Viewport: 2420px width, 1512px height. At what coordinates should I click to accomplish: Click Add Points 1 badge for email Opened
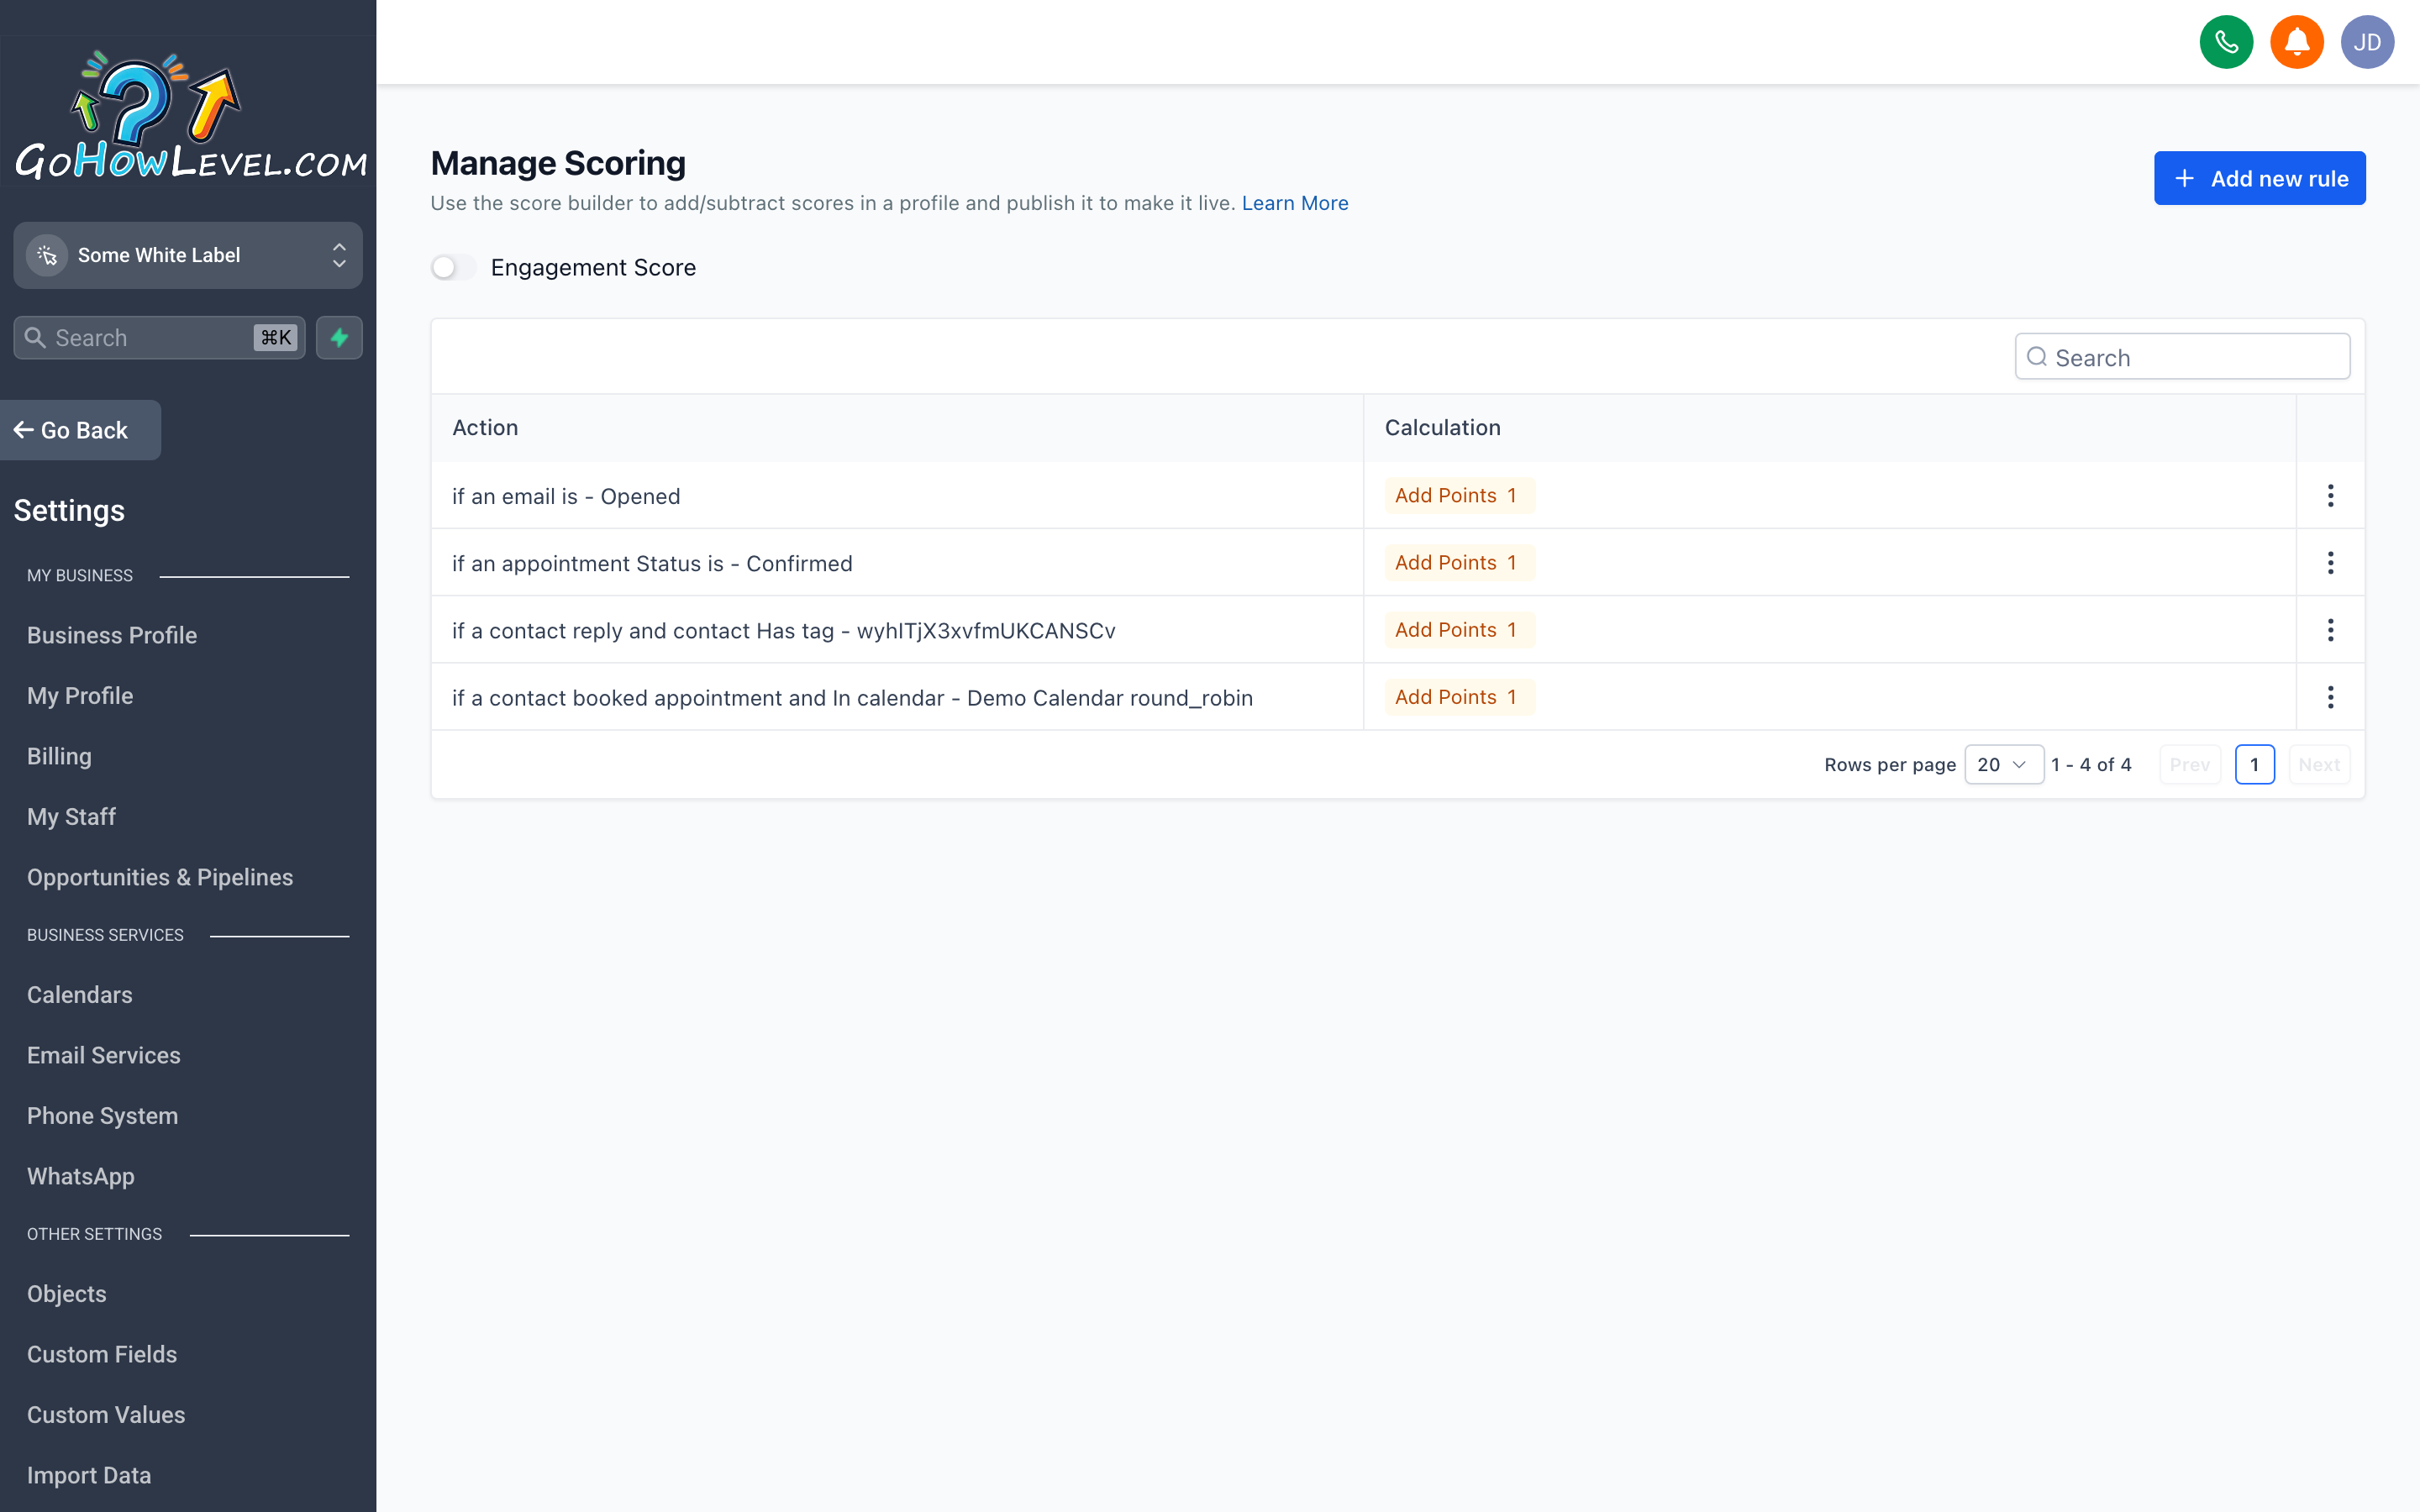pos(1459,496)
